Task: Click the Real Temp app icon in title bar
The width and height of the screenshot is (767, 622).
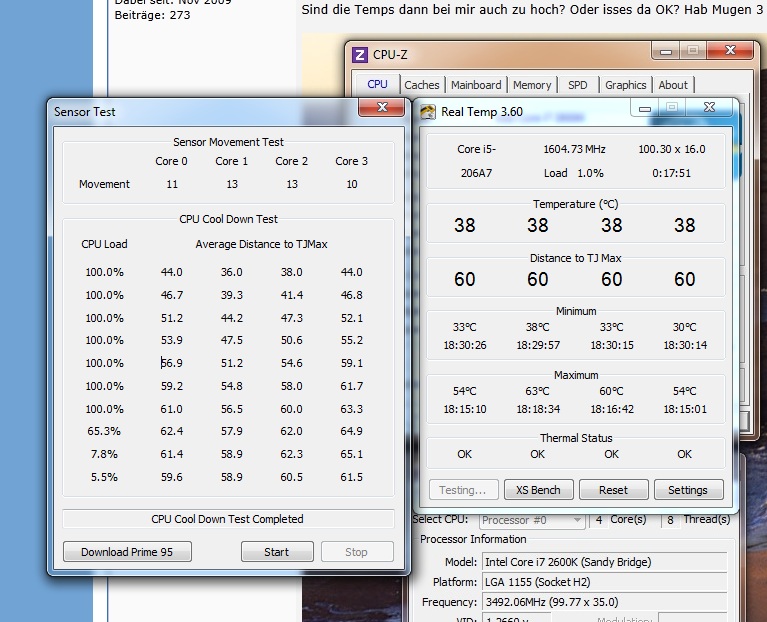Action: pos(428,112)
